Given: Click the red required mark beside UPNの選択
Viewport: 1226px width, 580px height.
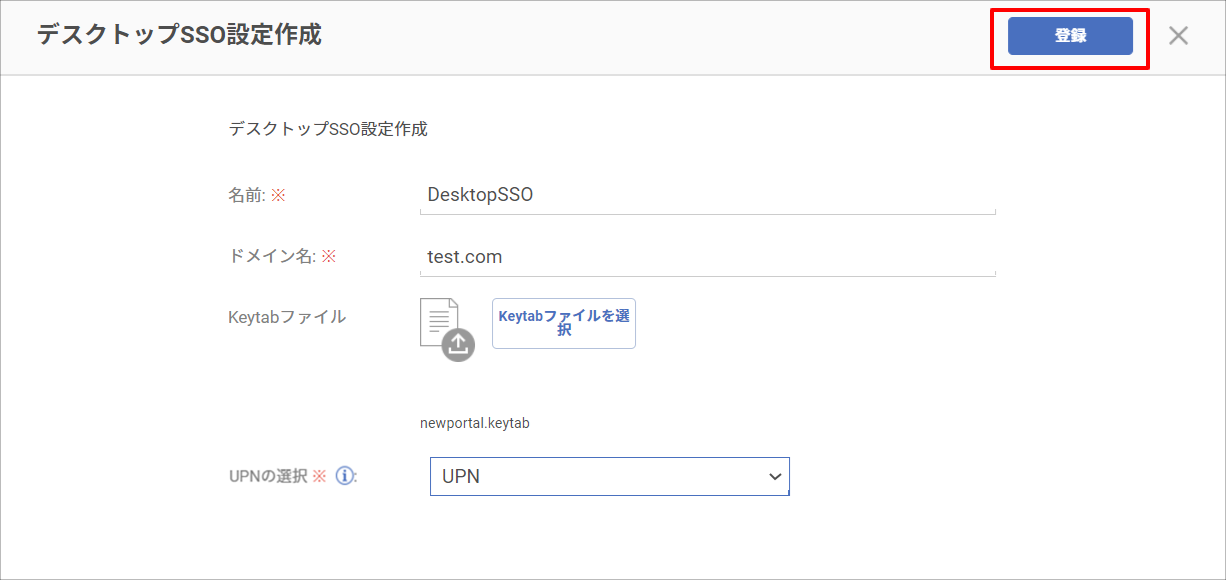Looking at the screenshot, I should click(320, 476).
